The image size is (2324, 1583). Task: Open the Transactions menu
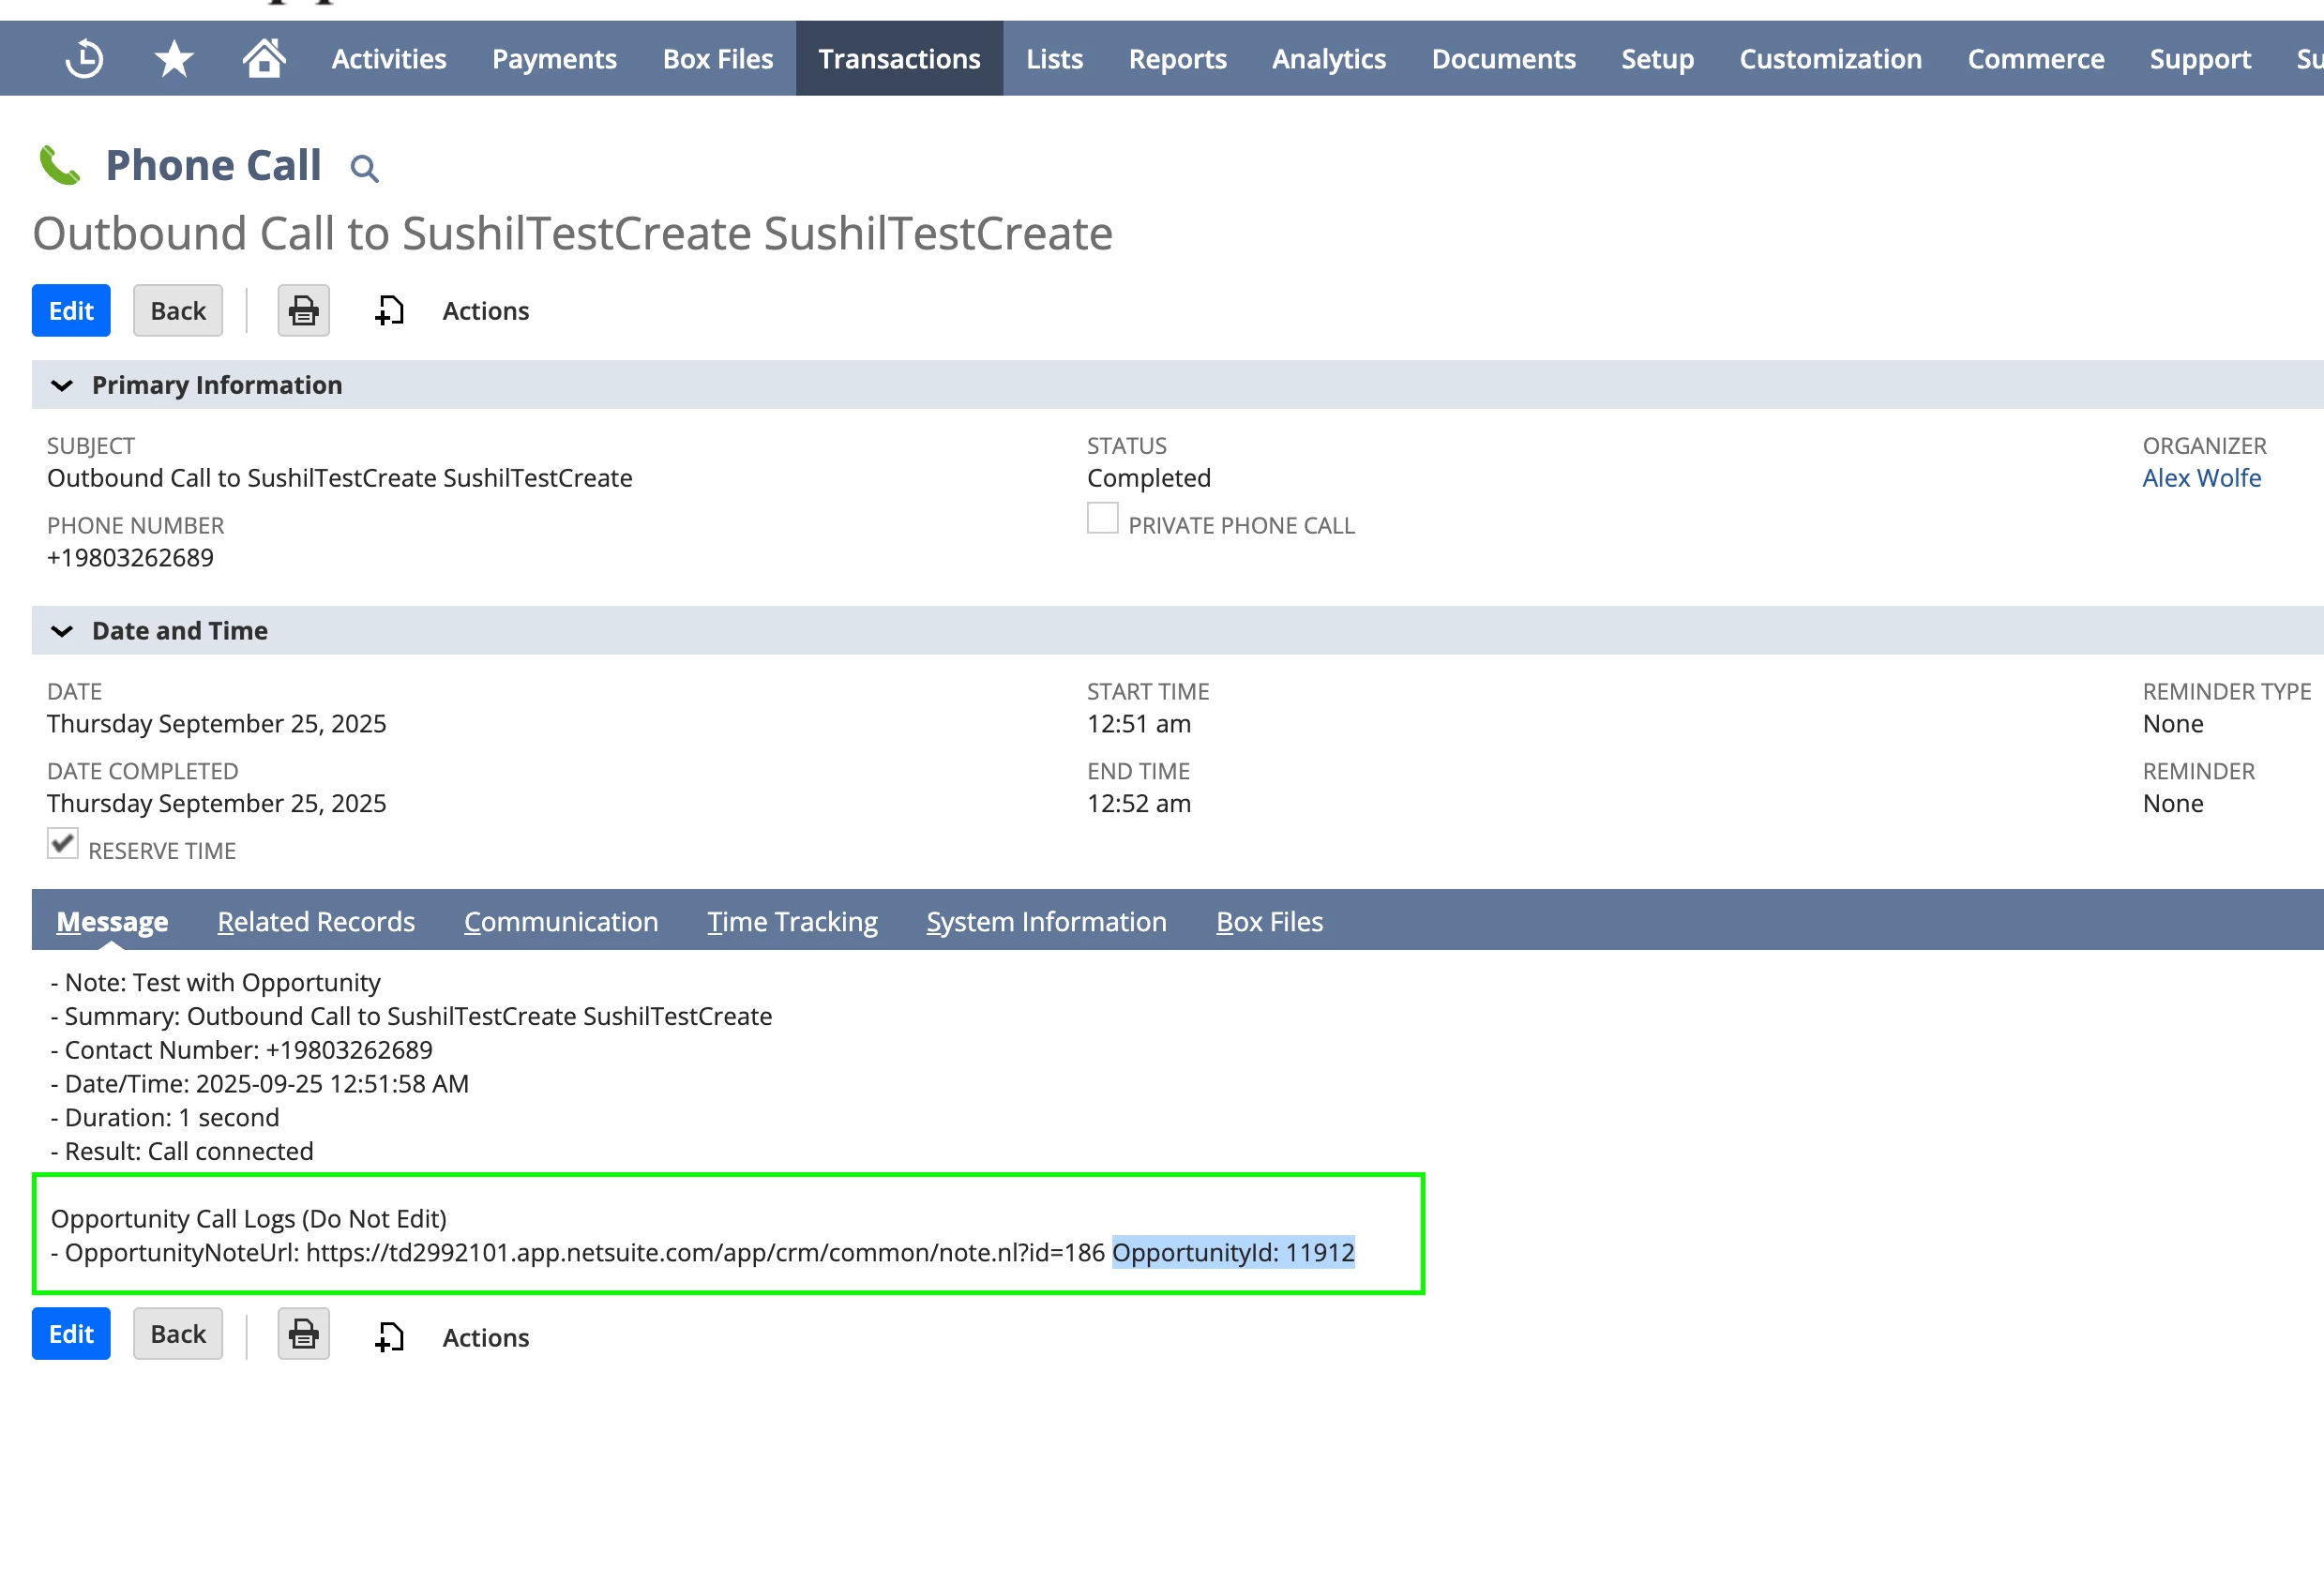(x=899, y=59)
